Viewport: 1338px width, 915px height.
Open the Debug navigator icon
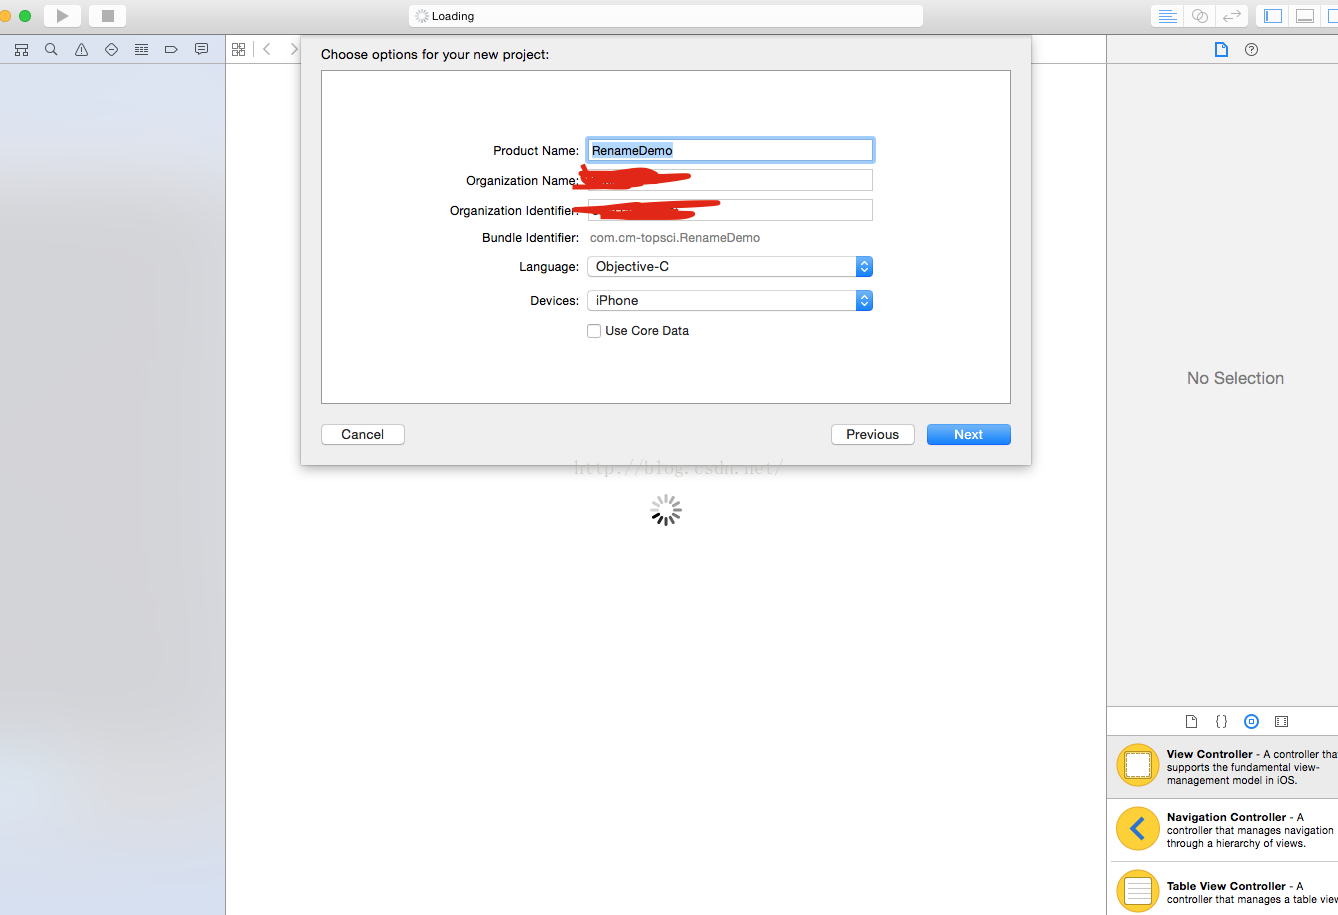[141, 49]
